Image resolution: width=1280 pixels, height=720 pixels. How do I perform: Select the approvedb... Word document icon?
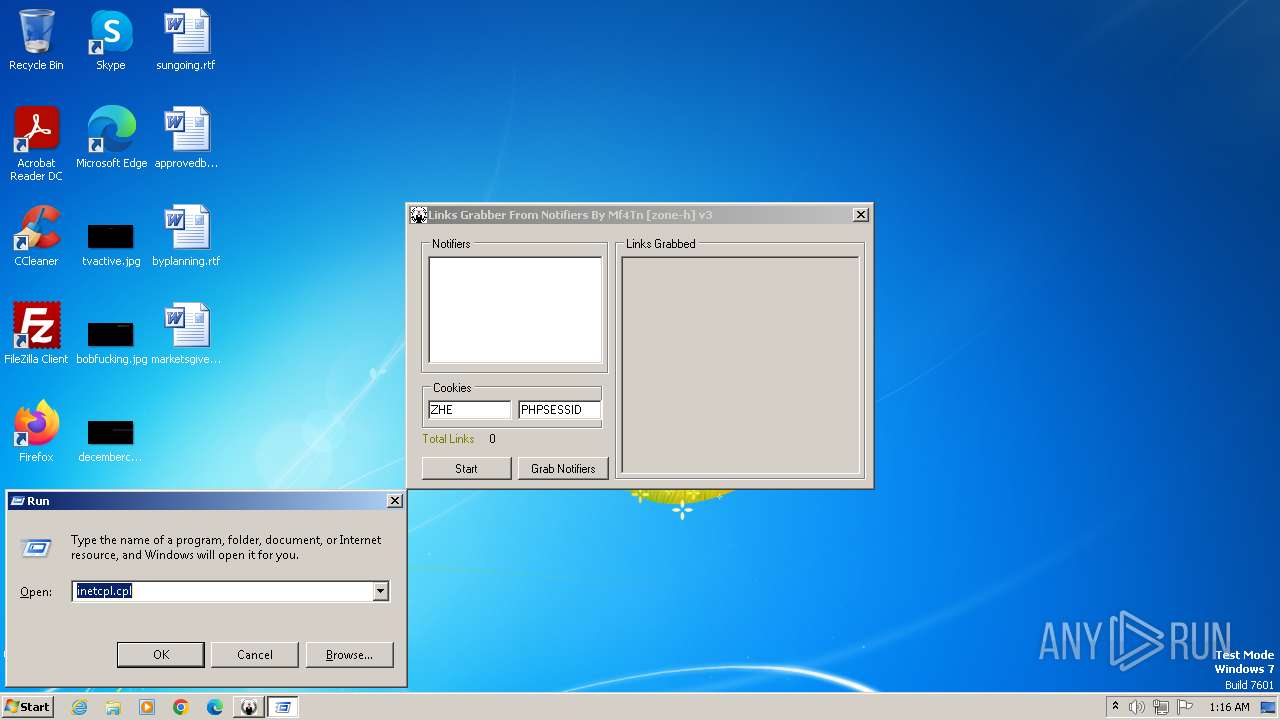tap(186, 138)
